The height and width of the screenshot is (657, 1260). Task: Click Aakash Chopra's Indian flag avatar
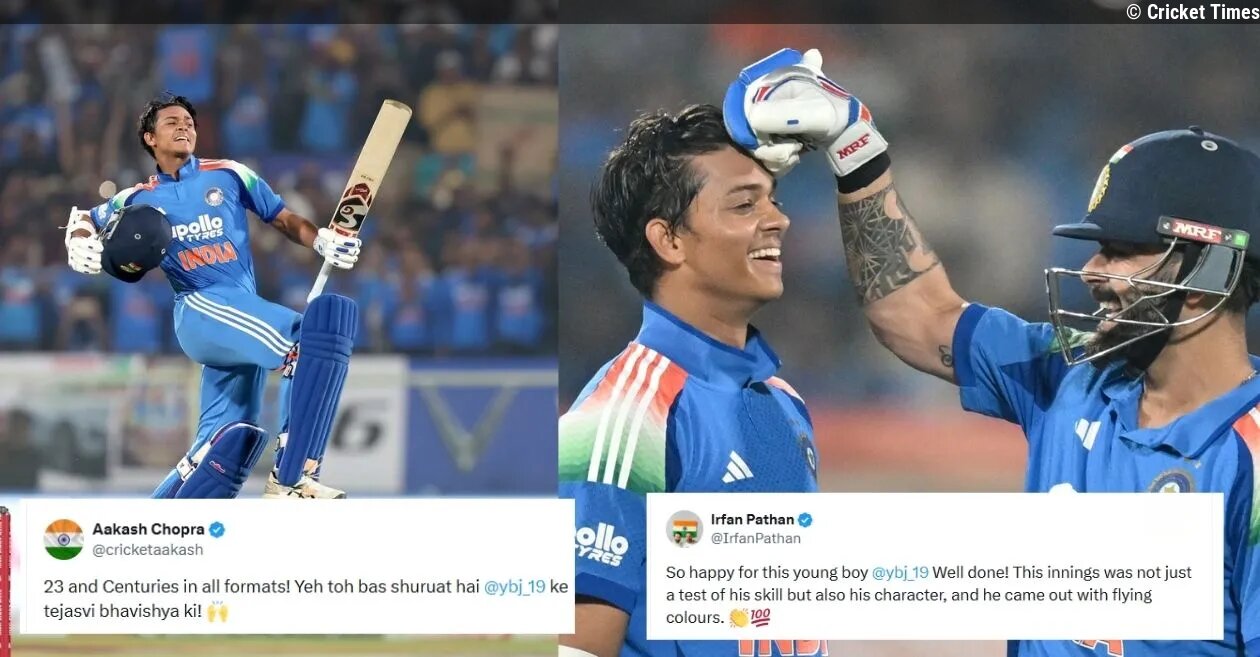(64, 539)
